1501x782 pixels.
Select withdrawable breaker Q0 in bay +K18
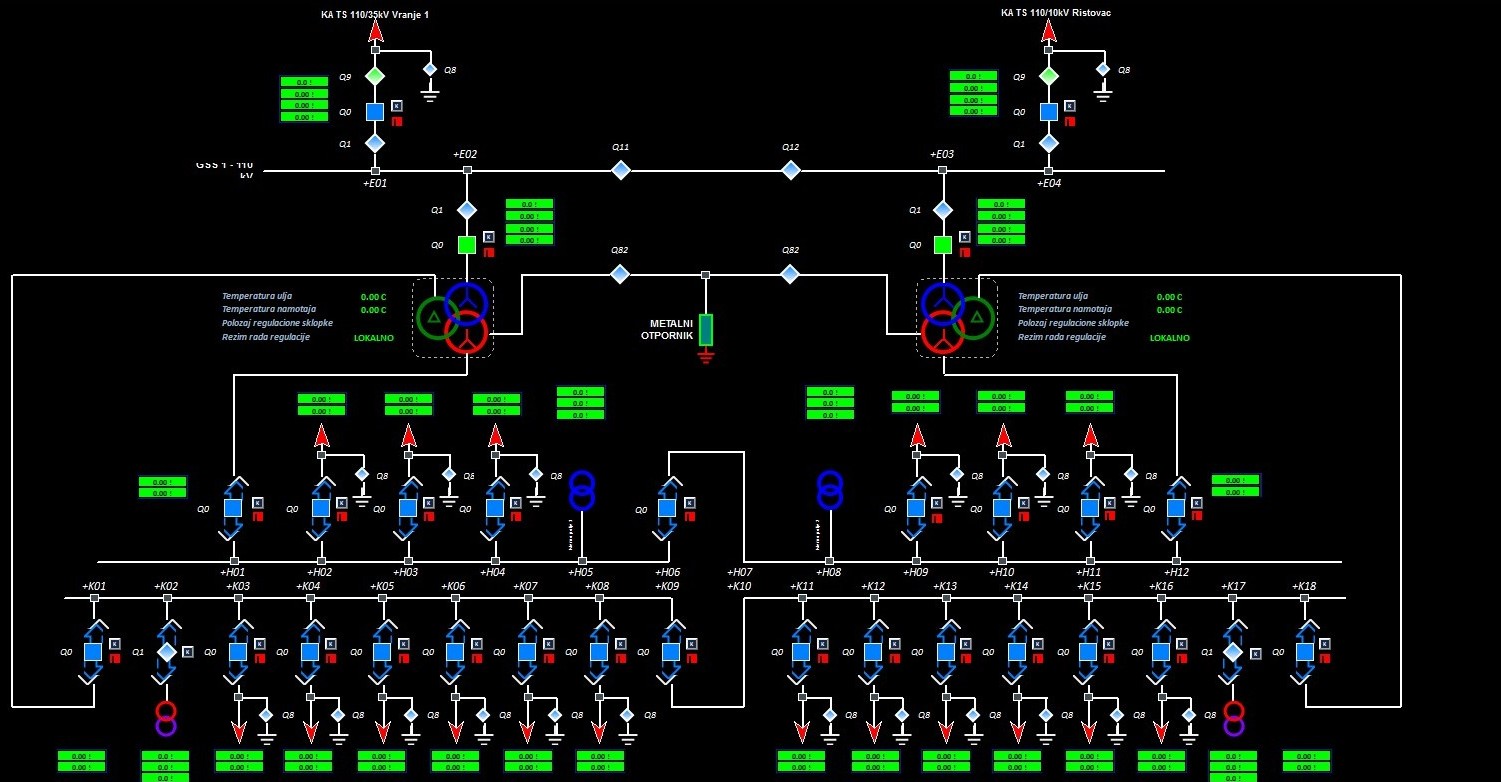pos(1305,652)
